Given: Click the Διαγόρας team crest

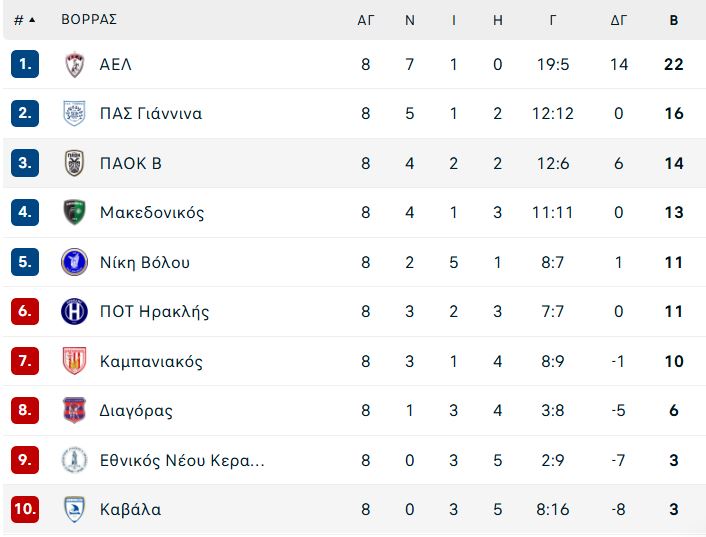Looking at the screenshot, I should pos(74,410).
